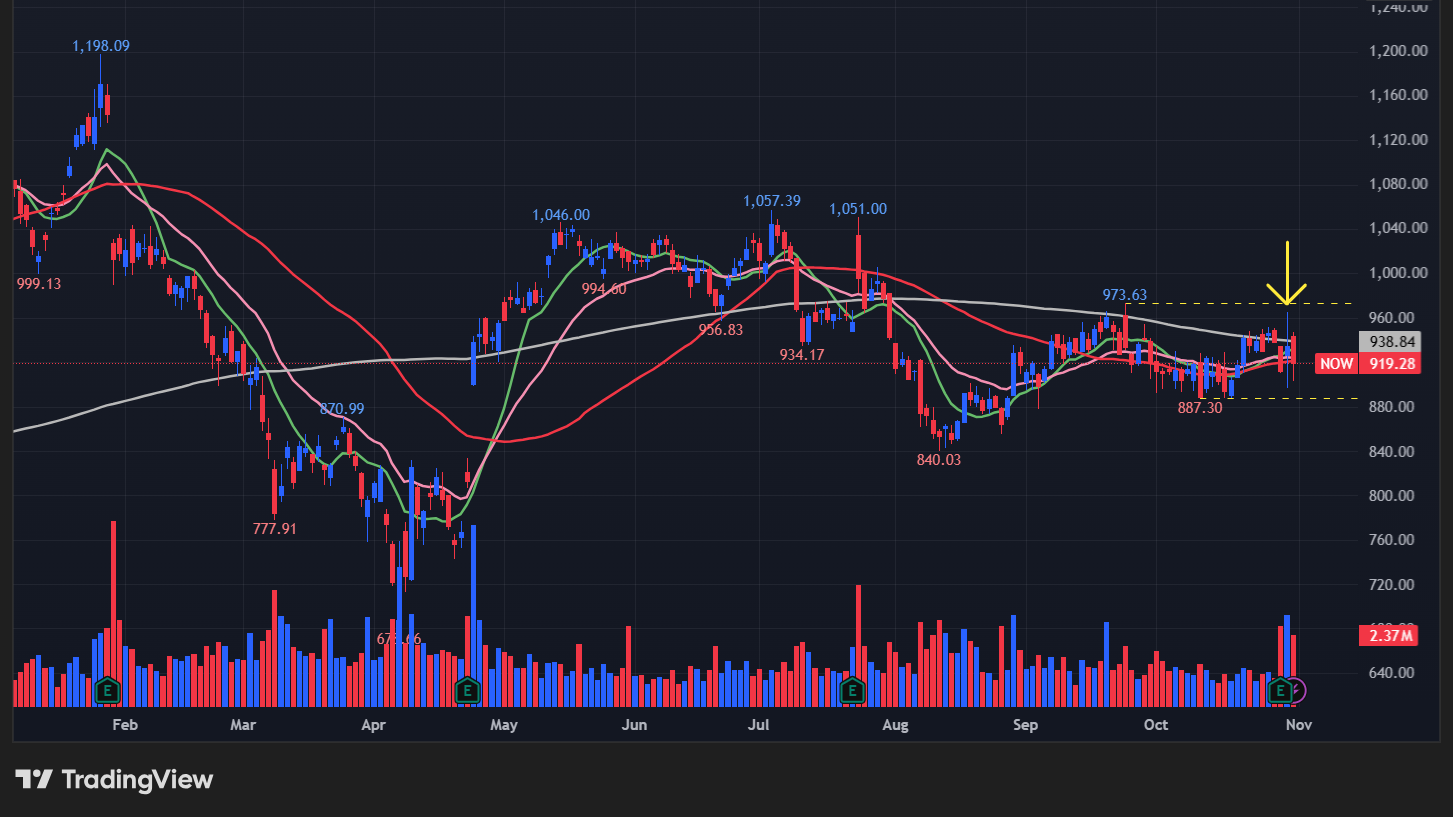Viewport: 1453px width, 817px height.
Task: Click the Jul label on time axis
Action: tap(761, 725)
